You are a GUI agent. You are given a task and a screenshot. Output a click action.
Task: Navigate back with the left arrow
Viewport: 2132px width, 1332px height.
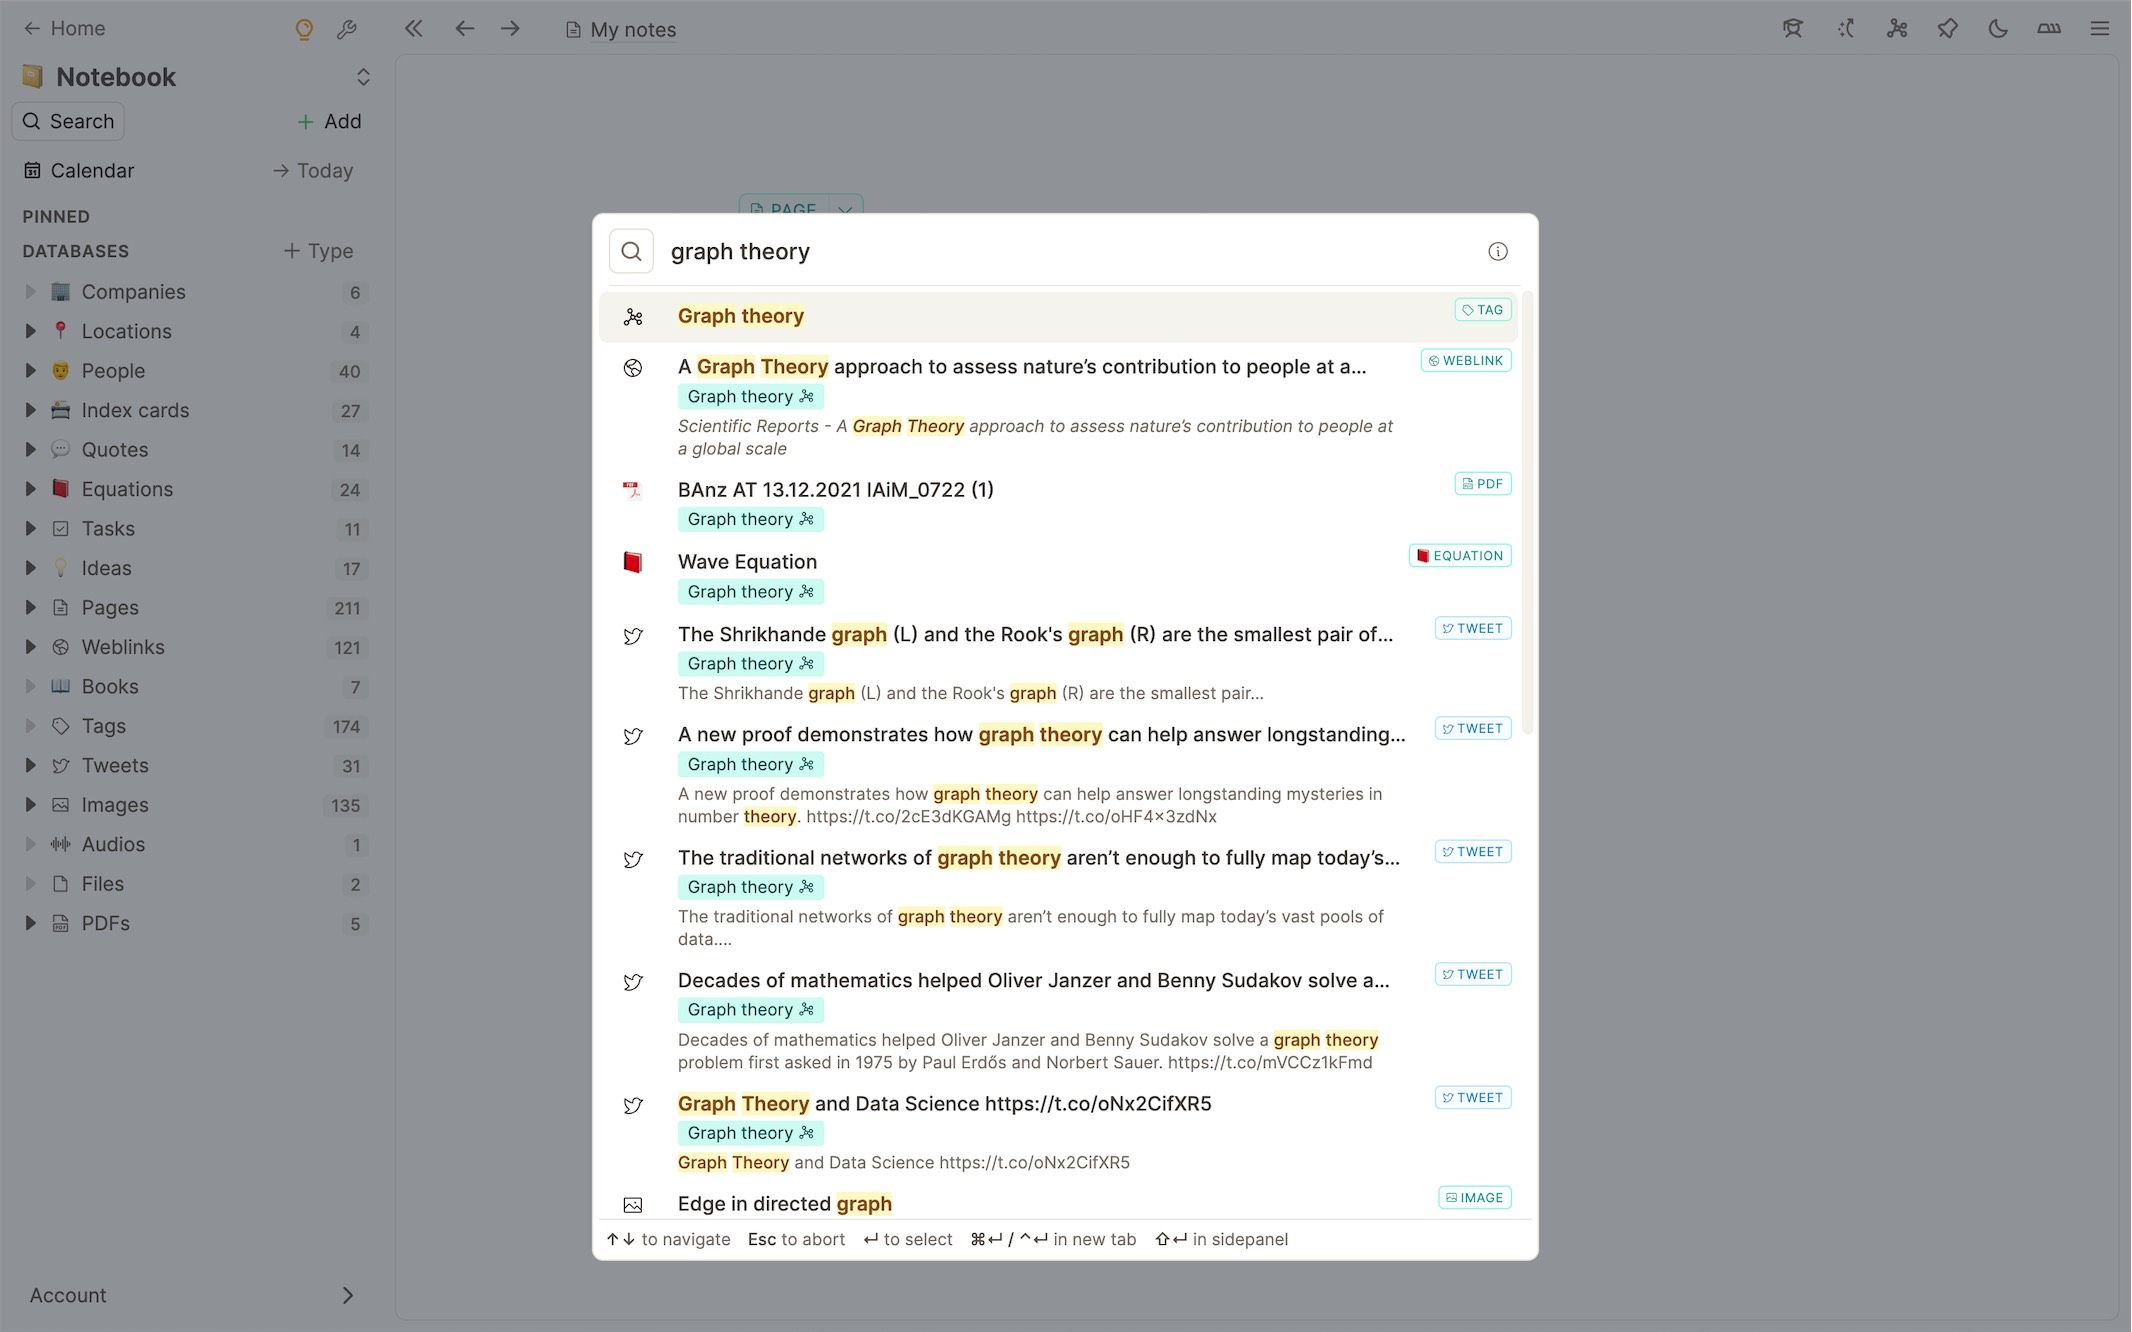click(x=464, y=29)
